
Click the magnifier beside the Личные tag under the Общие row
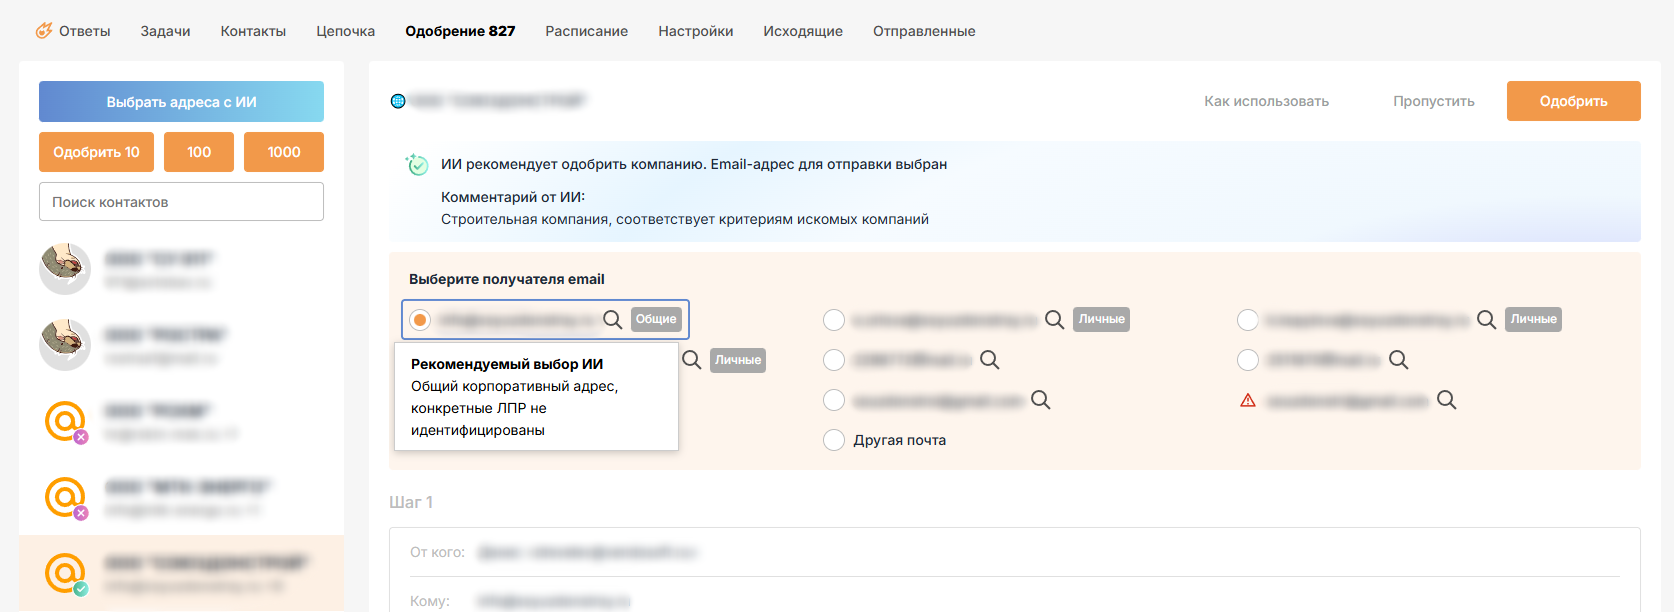pos(691,359)
